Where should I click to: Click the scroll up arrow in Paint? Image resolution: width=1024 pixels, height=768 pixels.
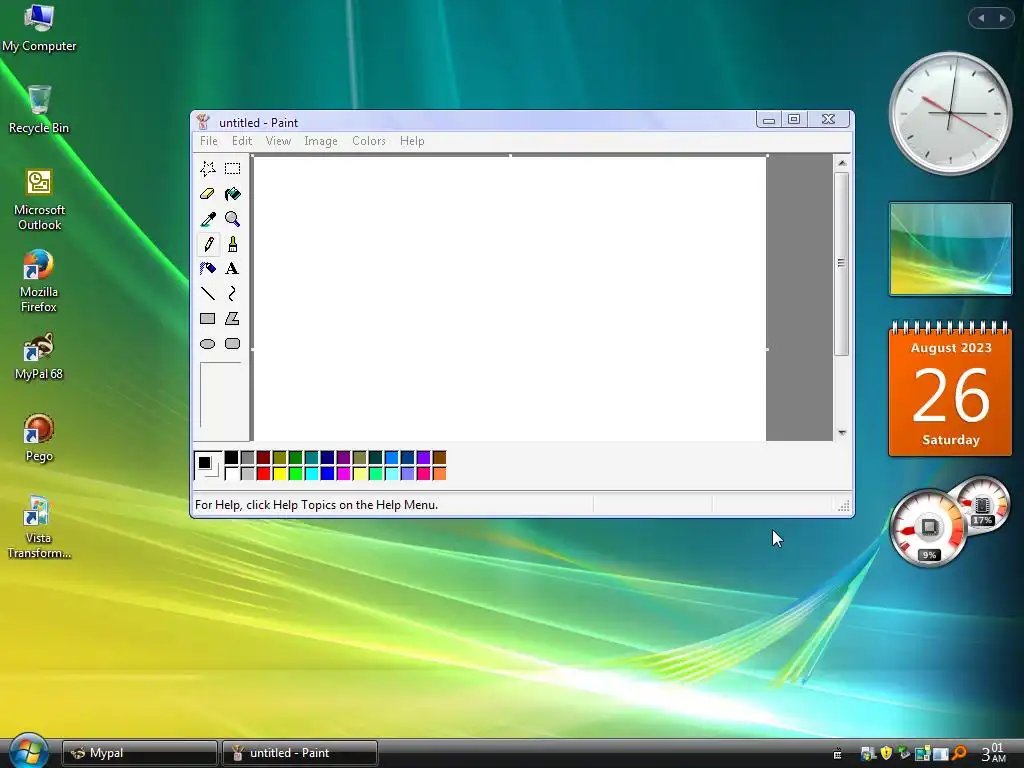[x=842, y=163]
